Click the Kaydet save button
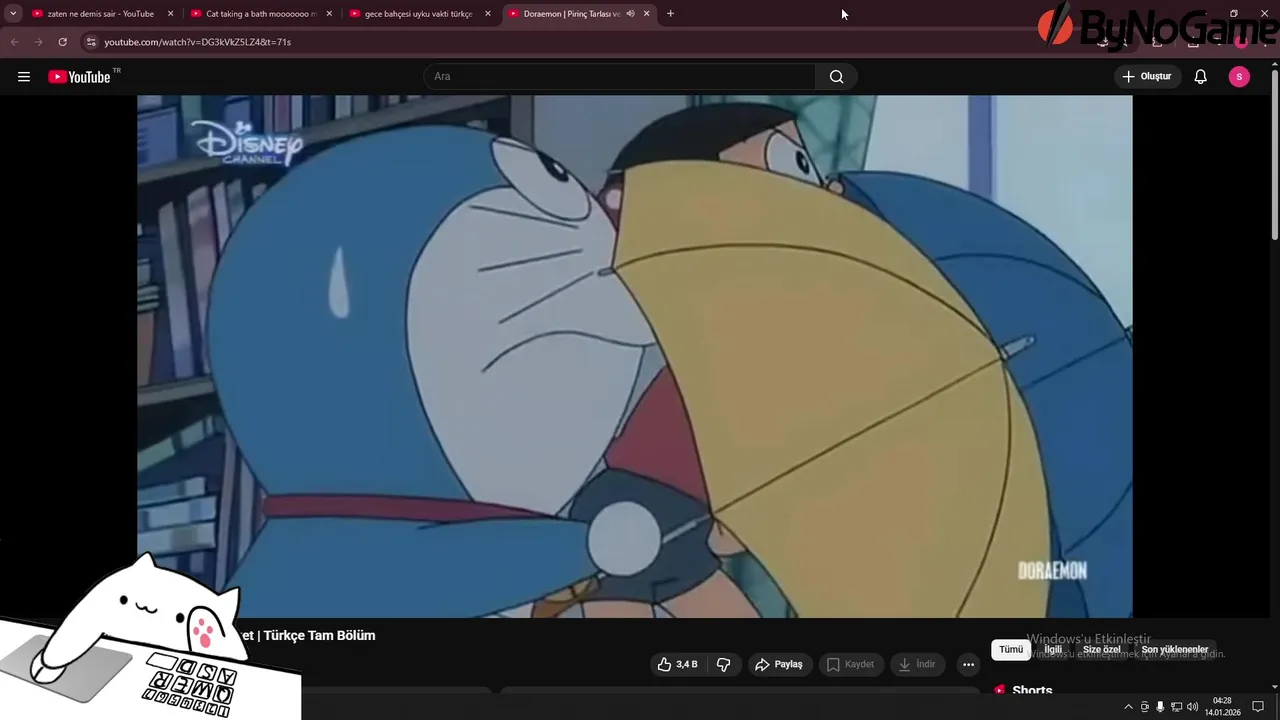The image size is (1280, 720). [851, 664]
